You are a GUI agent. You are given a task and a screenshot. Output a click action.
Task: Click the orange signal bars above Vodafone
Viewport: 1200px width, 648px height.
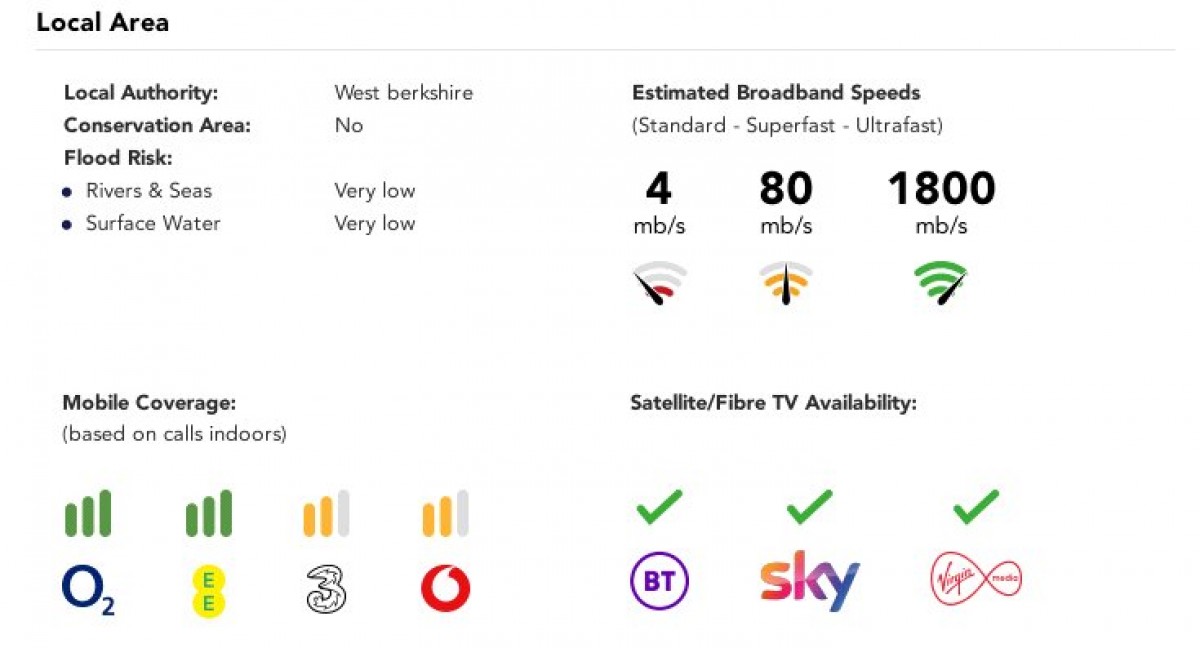[446, 514]
